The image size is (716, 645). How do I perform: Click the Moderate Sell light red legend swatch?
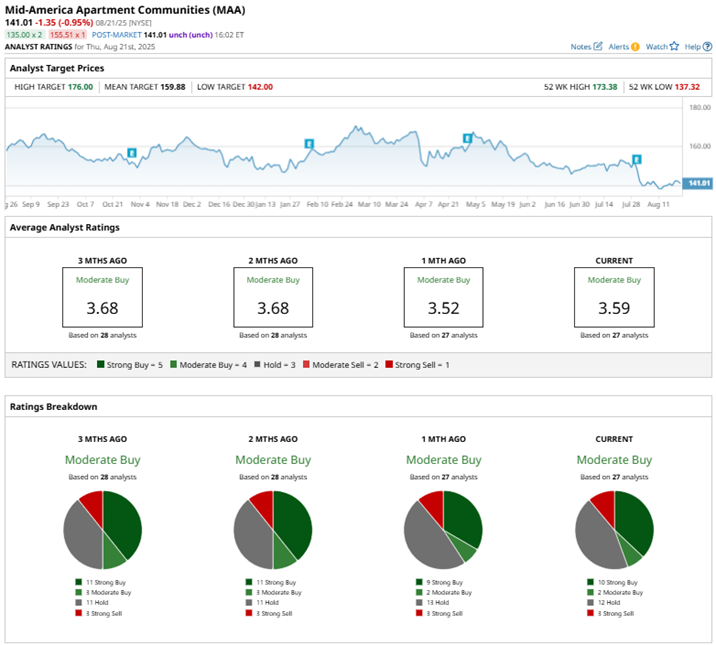pyautogui.click(x=306, y=364)
